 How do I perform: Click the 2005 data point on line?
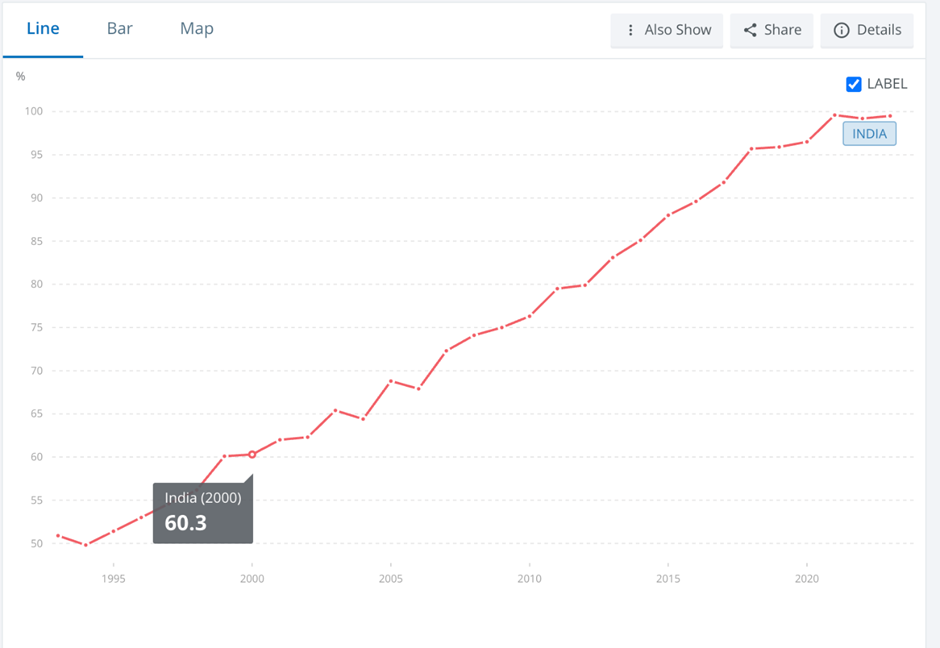click(391, 381)
